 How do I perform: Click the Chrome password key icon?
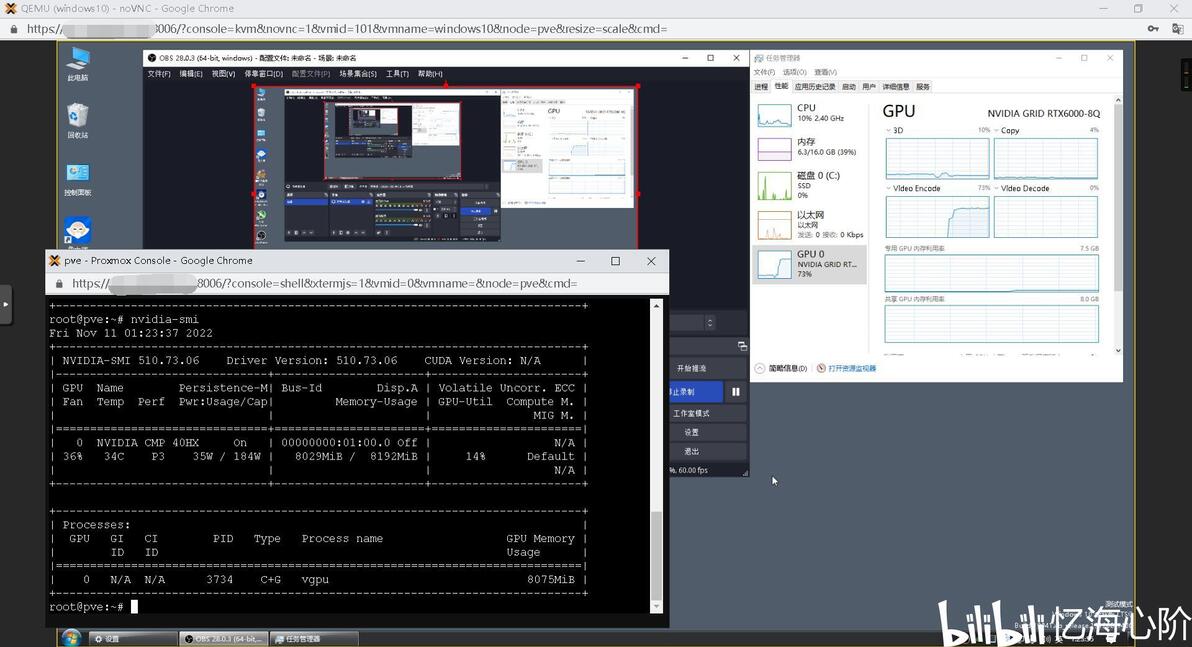1153,29
